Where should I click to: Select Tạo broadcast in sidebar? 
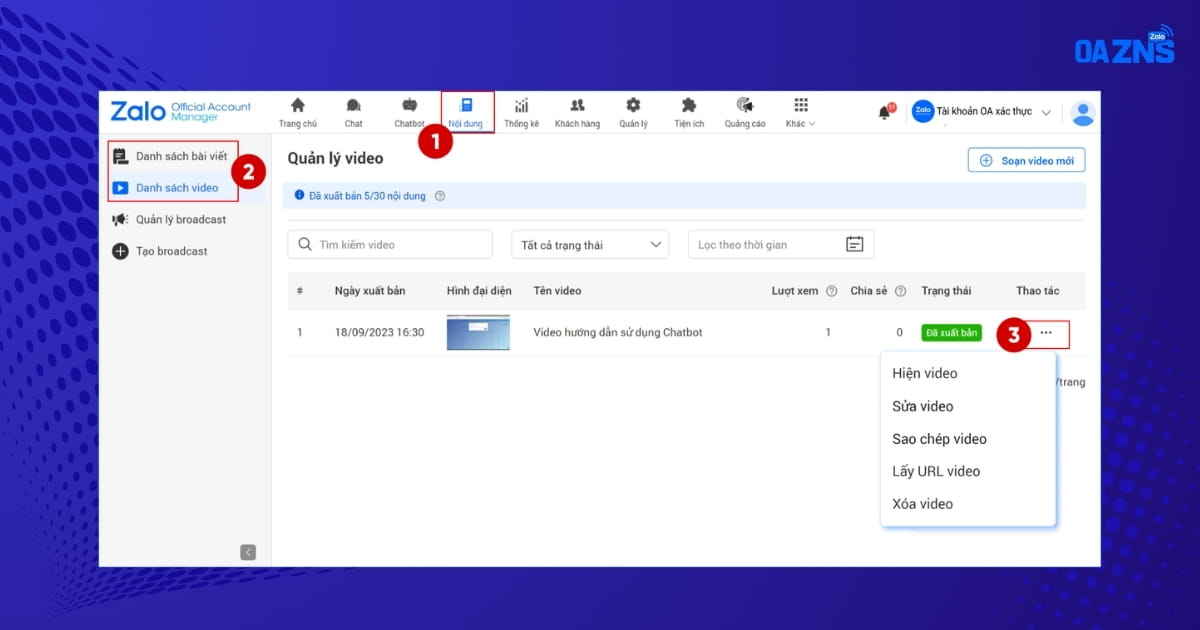[160, 251]
